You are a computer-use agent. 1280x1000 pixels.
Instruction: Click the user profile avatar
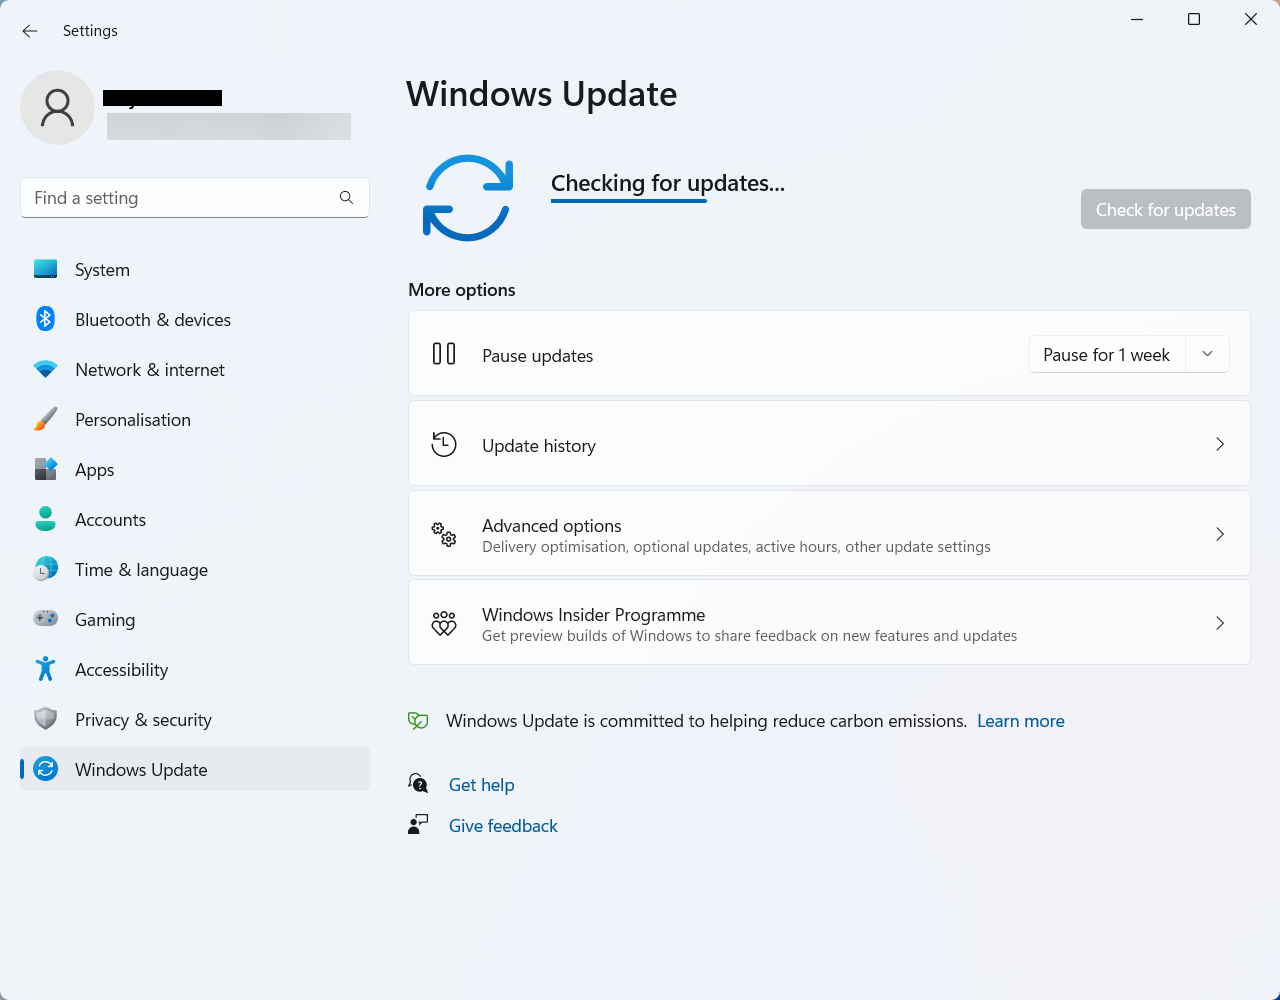click(58, 107)
